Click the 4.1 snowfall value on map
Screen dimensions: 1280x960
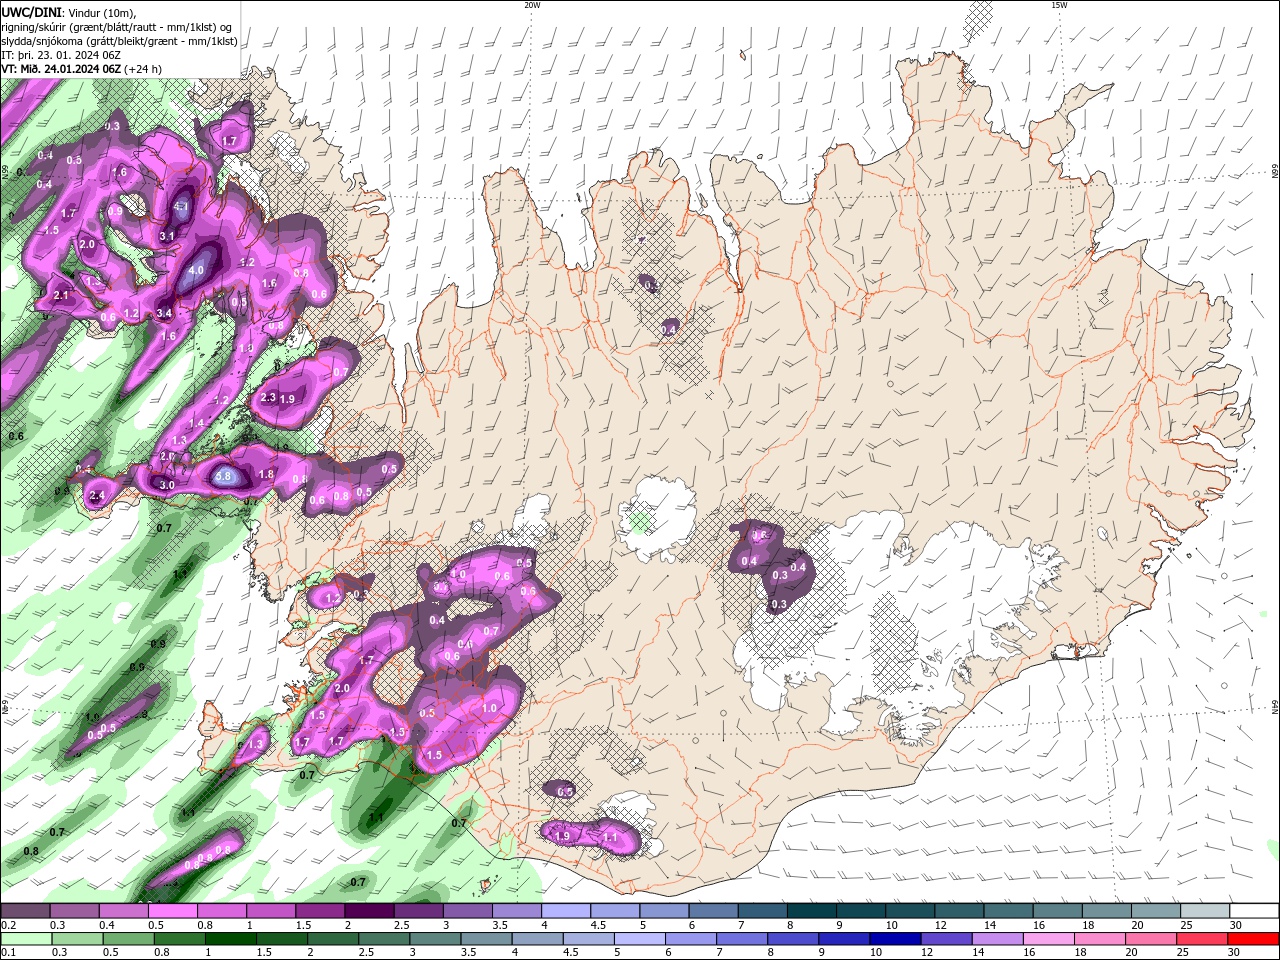[182, 207]
